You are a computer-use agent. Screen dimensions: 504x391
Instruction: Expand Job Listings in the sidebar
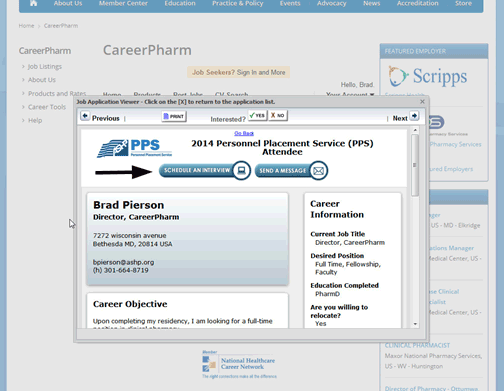[x=45, y=67]
